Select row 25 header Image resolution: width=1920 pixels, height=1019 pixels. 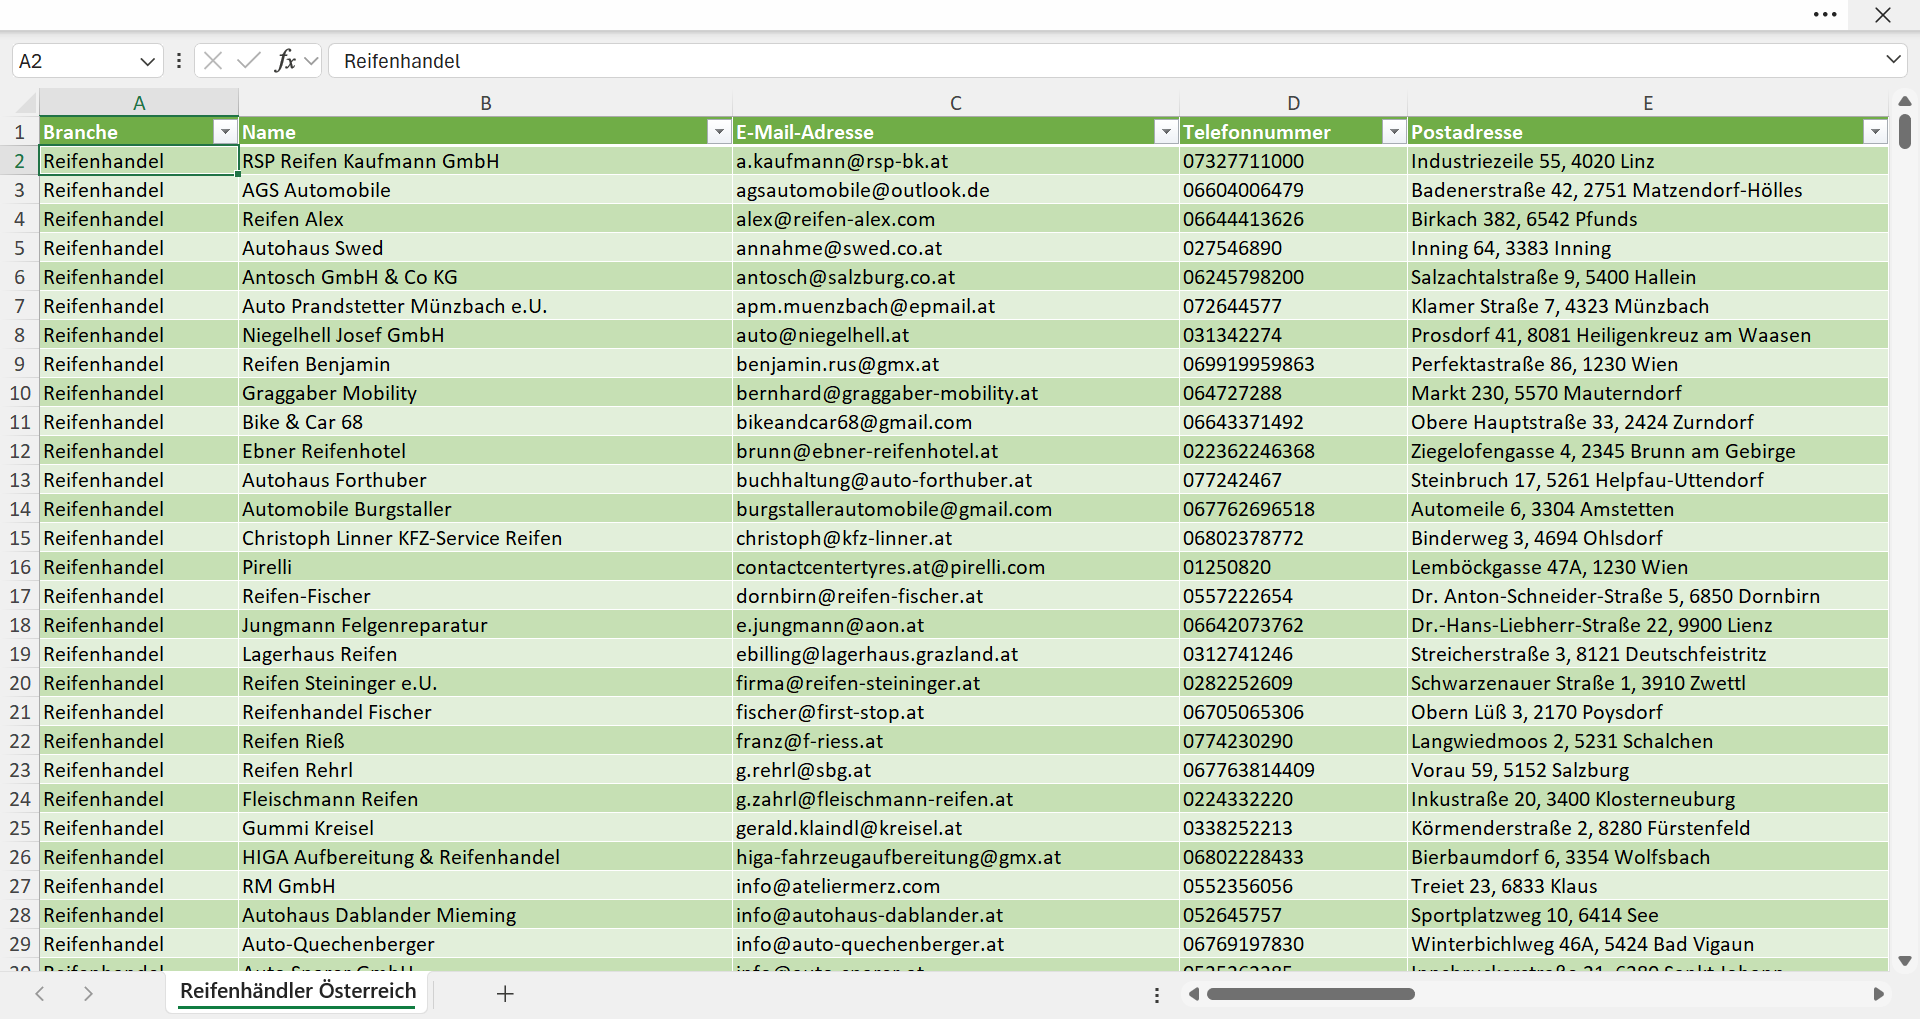click(20, 828)
